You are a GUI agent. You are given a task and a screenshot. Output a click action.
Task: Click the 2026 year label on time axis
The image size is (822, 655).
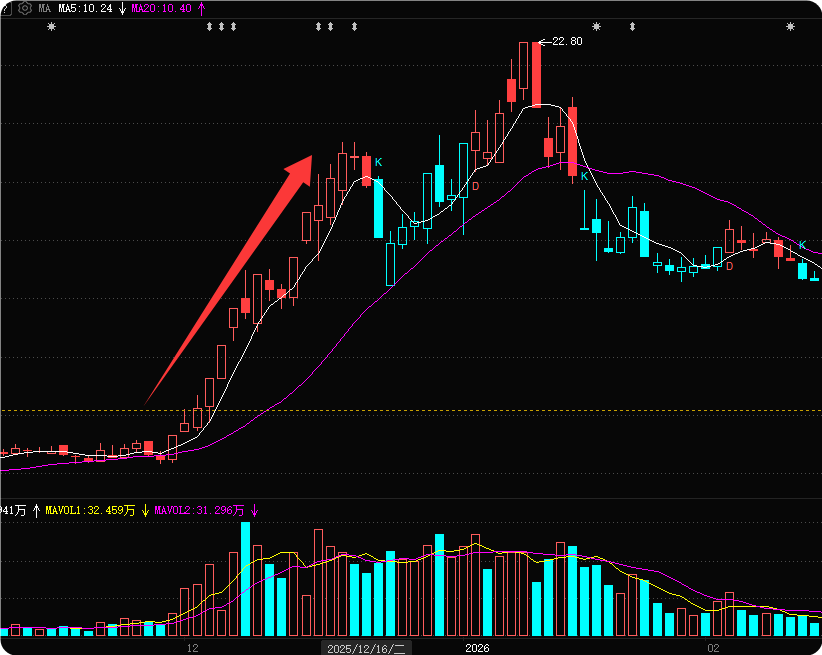477,648
